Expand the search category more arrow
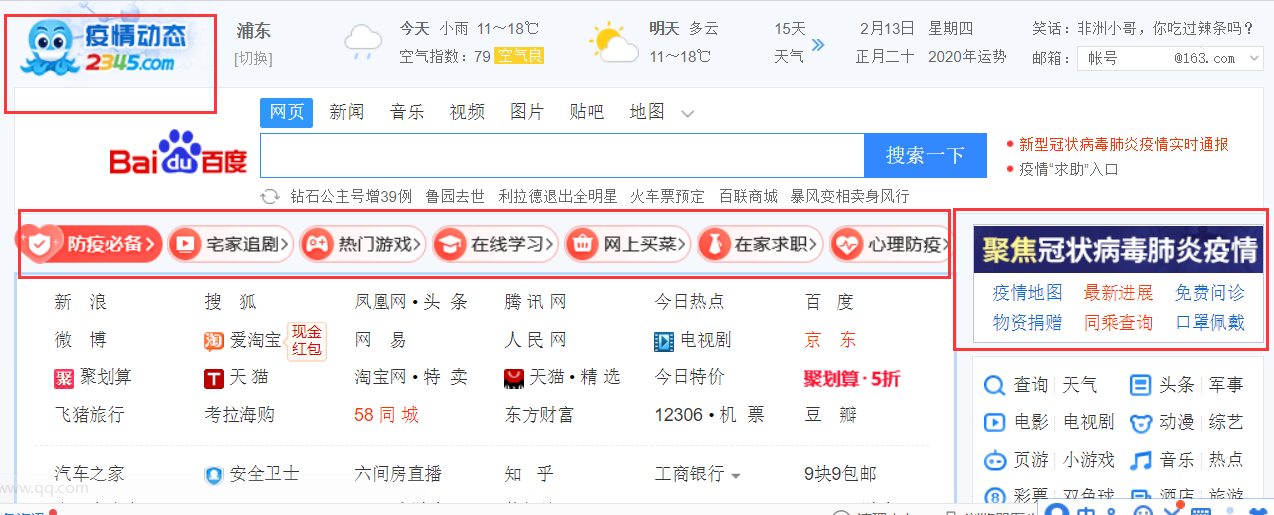 pyautogui.click(x=687, y=114)
